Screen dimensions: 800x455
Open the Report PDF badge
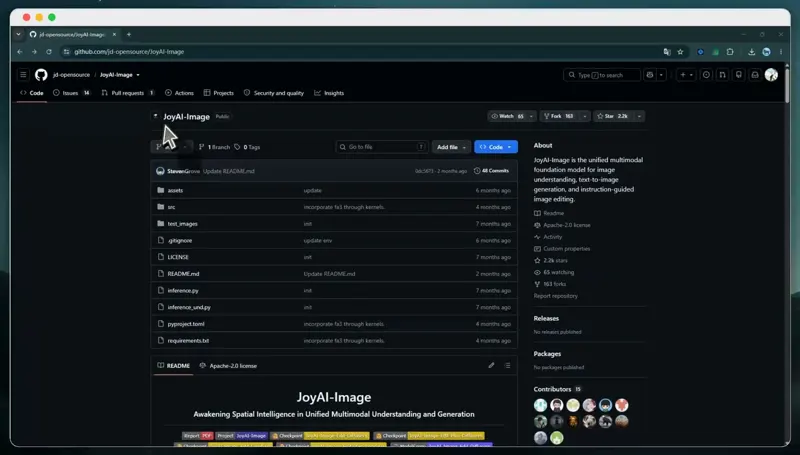(x=197, y=436)
